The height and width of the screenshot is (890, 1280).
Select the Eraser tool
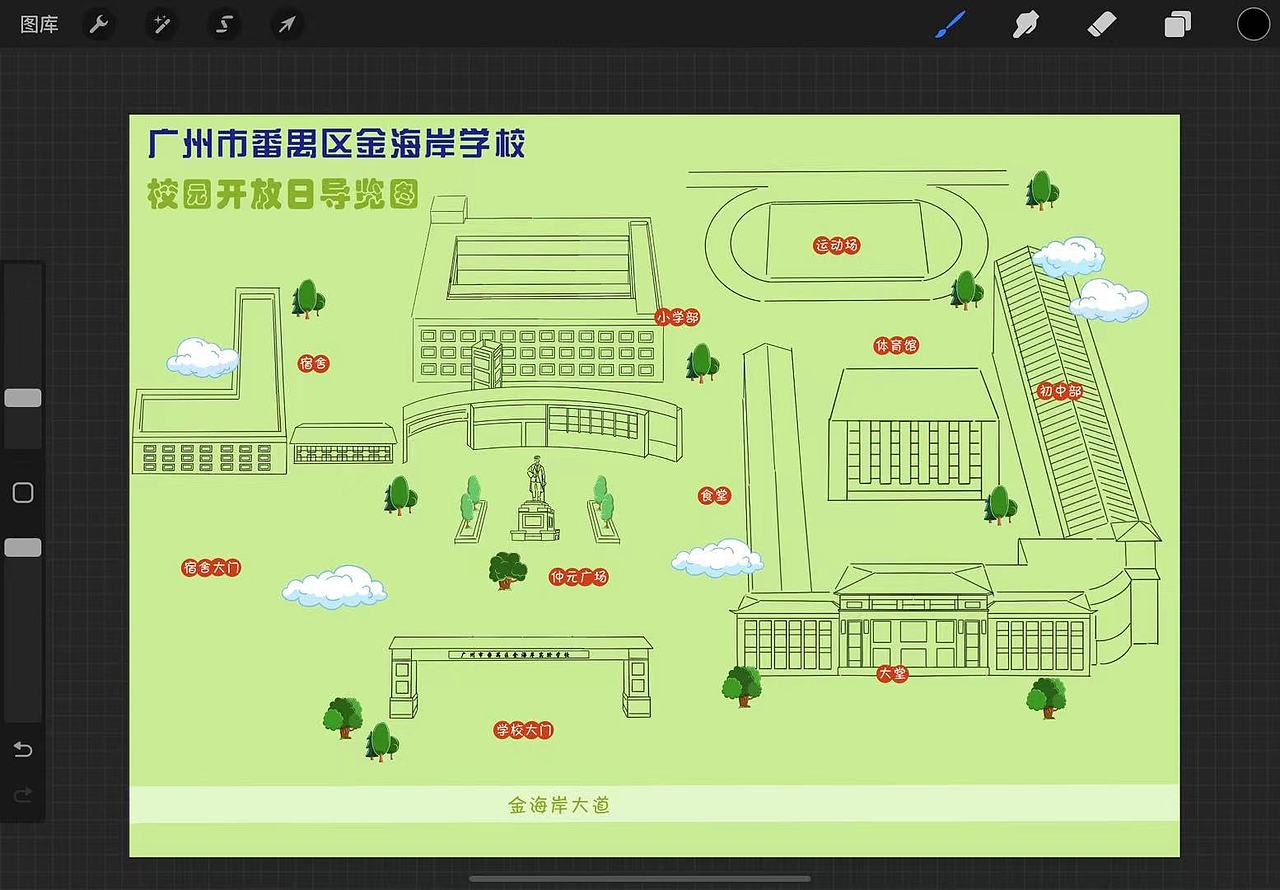(1101, 24)
